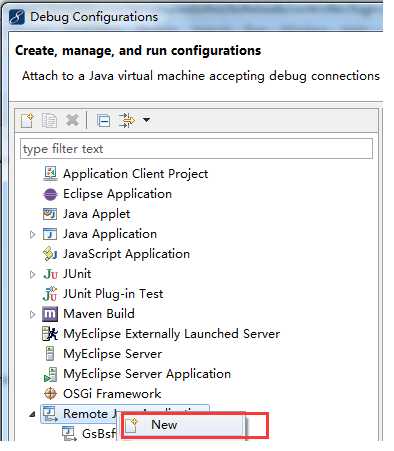Screen dimensions: 394x451
Task: Click the MyEclipse Server Application icon
Action: (50, 374)
